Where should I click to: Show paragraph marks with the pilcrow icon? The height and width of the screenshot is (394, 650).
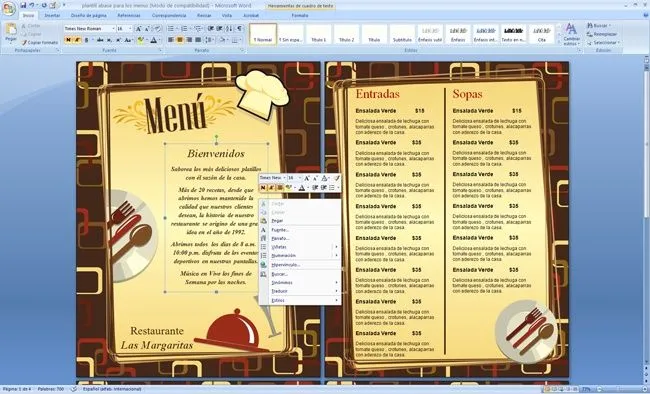coord(240,29)
